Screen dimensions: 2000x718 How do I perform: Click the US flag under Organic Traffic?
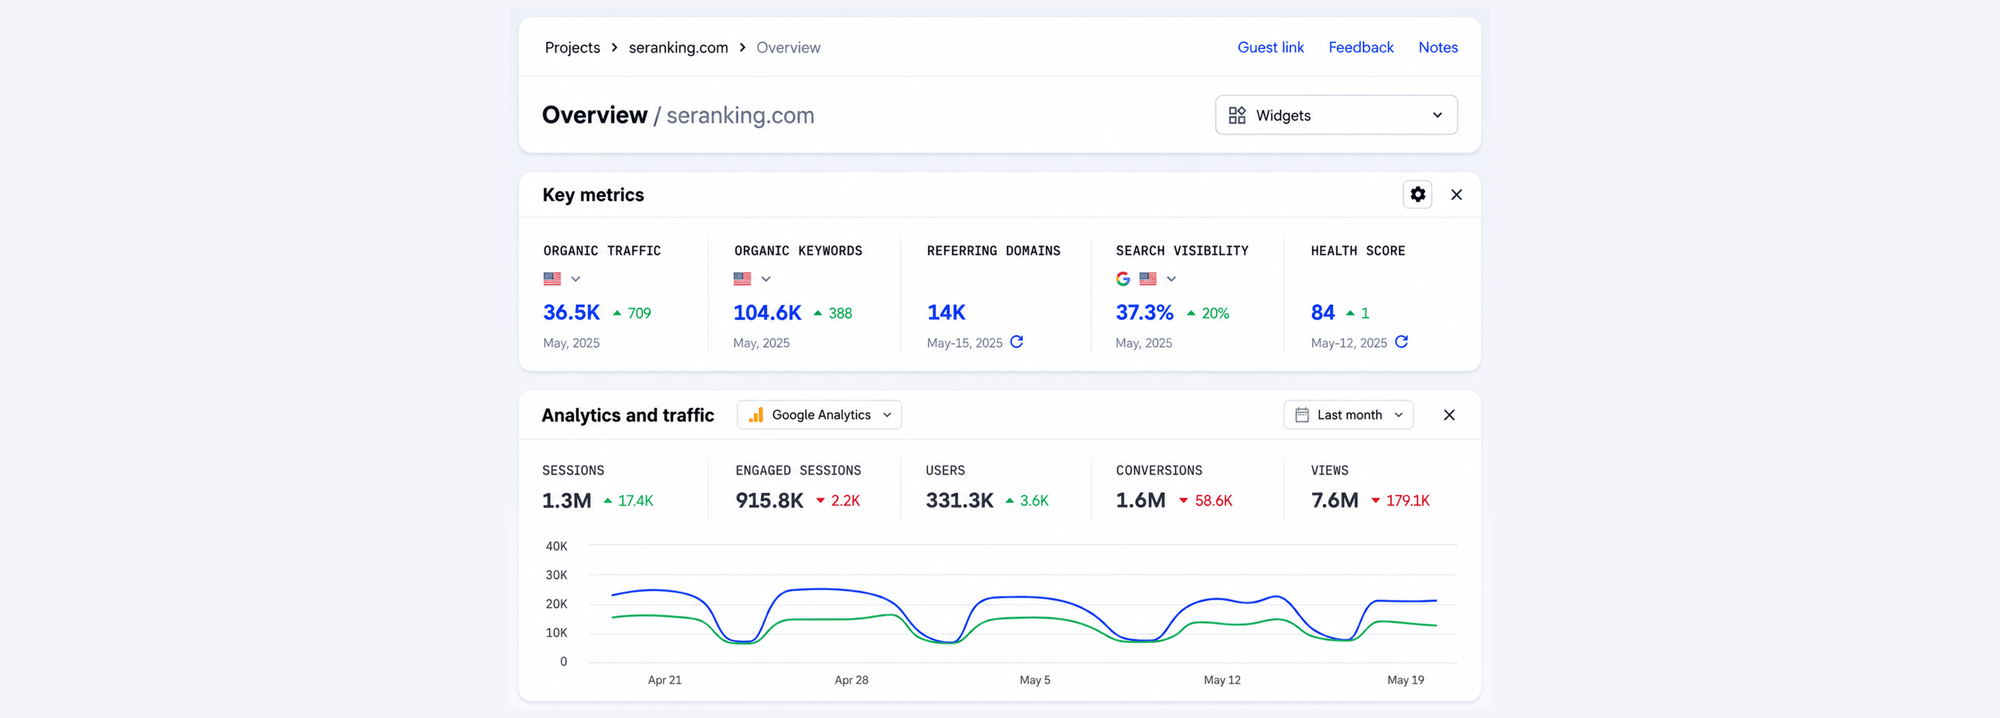tap(552, 279)
